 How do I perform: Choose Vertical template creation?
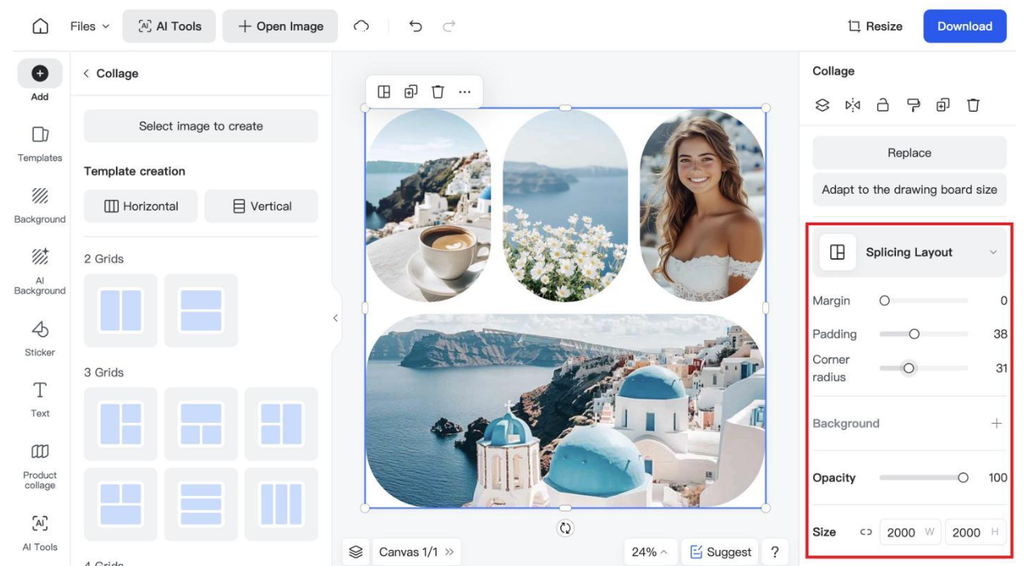coord(261,206)
